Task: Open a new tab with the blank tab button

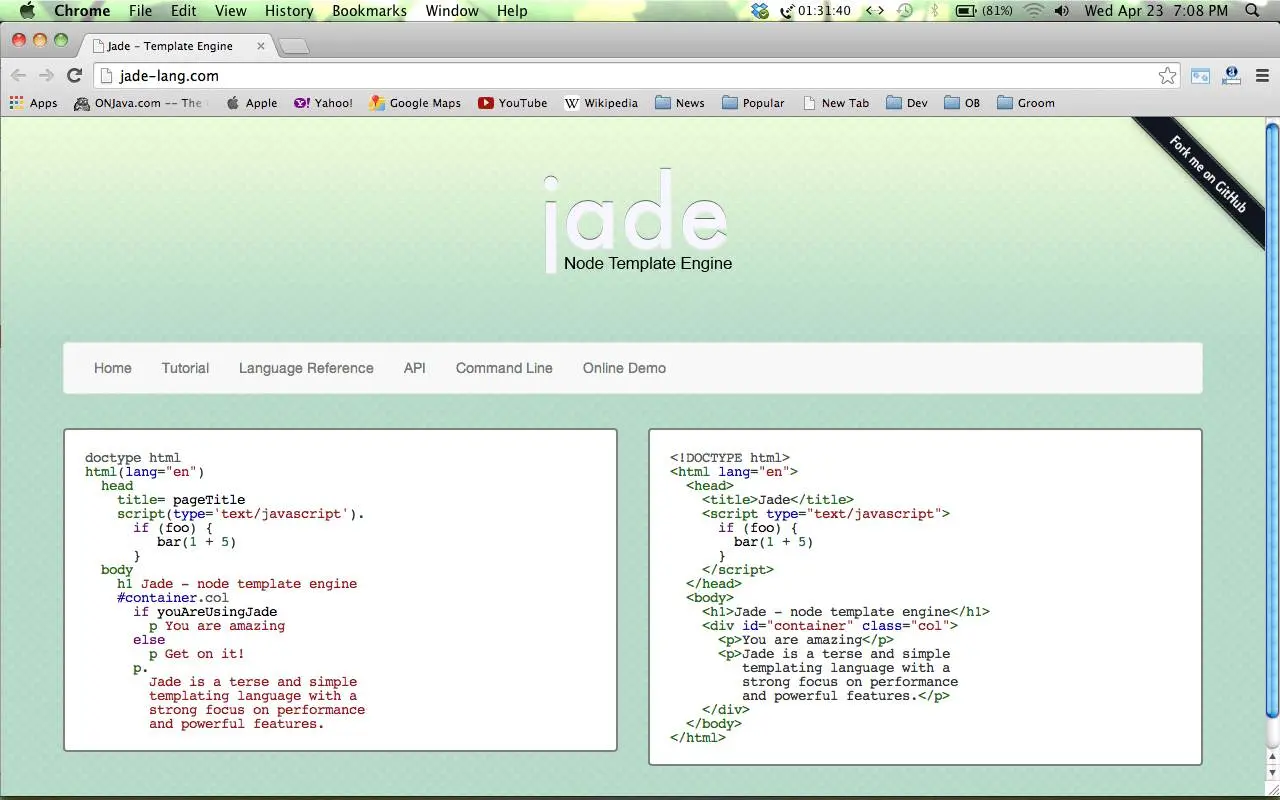Action: pos(293,46)
